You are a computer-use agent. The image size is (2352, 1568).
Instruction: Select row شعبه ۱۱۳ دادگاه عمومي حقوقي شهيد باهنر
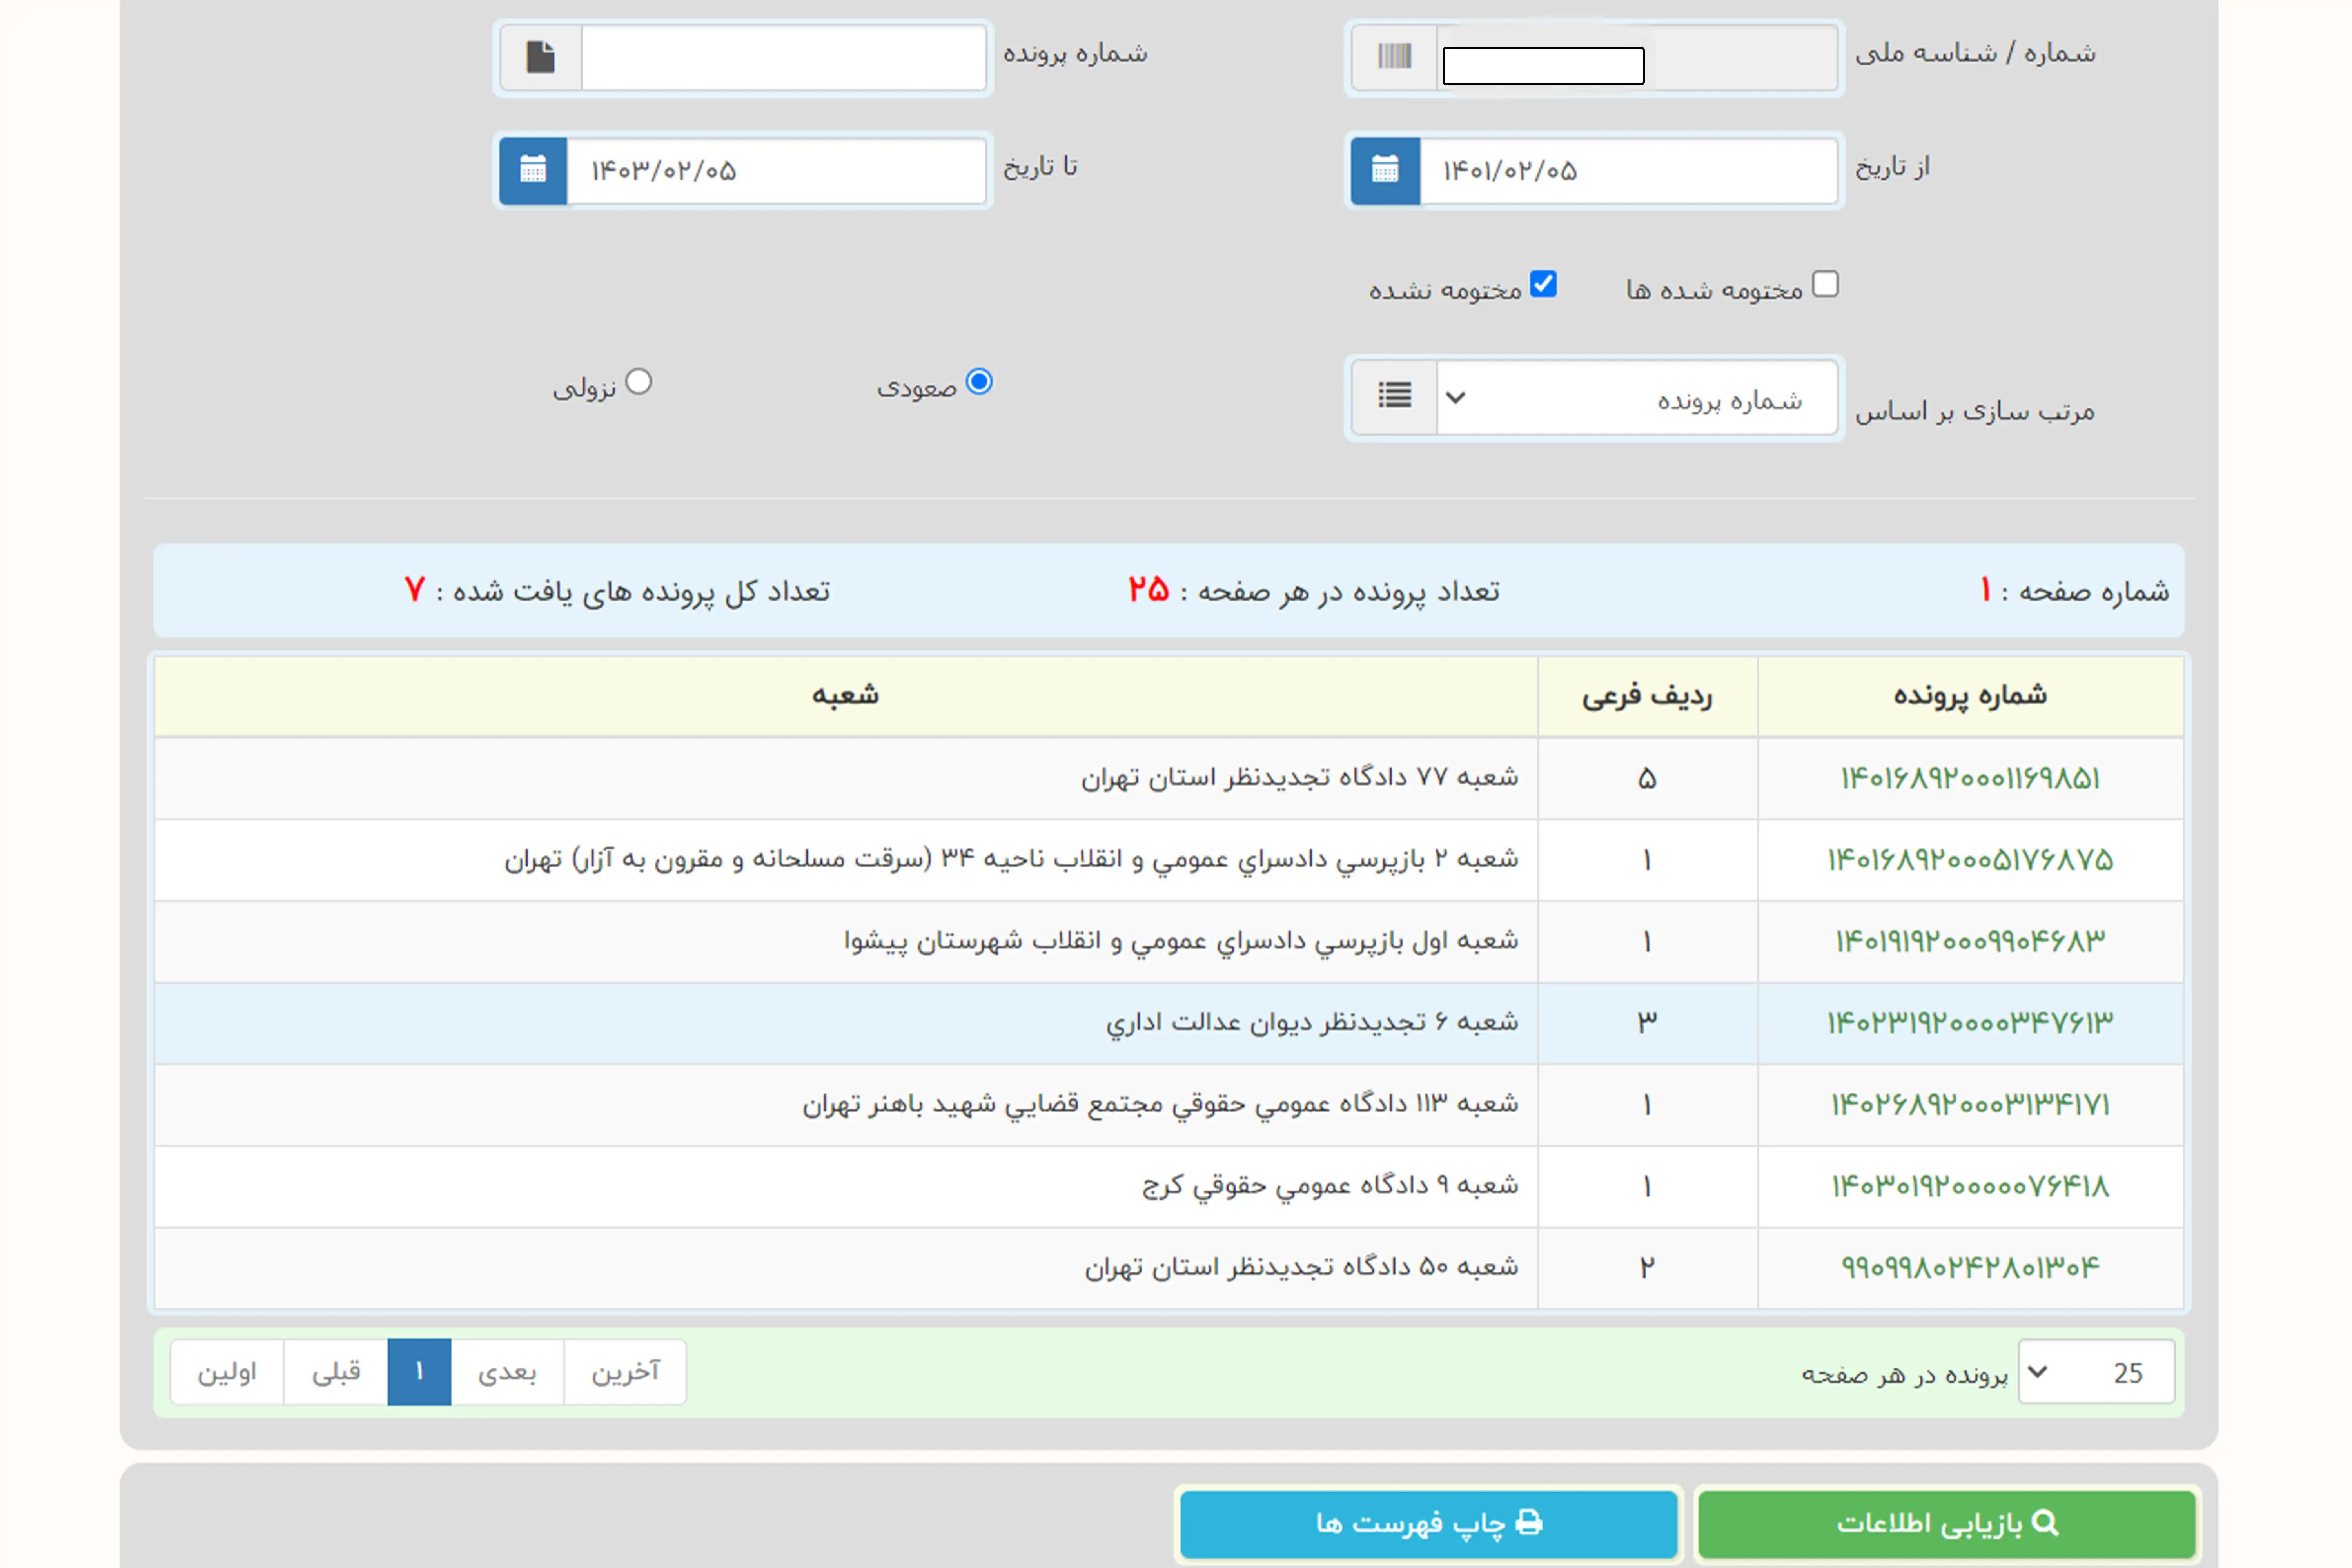tap(1169, 1105)
